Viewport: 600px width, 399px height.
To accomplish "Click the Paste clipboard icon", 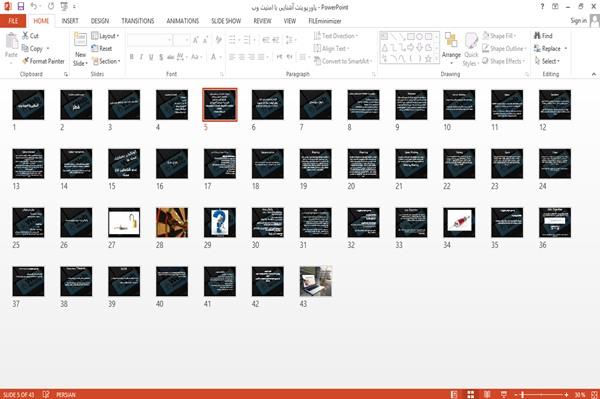I will (x=11, y=41).
